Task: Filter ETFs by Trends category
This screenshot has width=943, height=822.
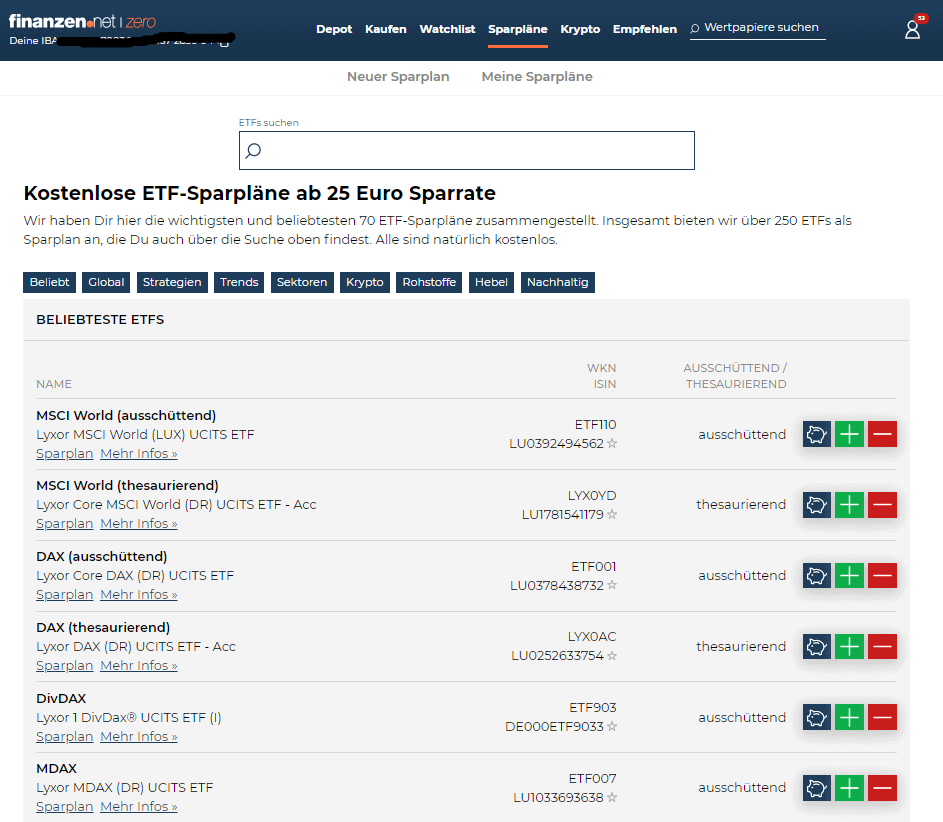Action: tap(239, 282)
